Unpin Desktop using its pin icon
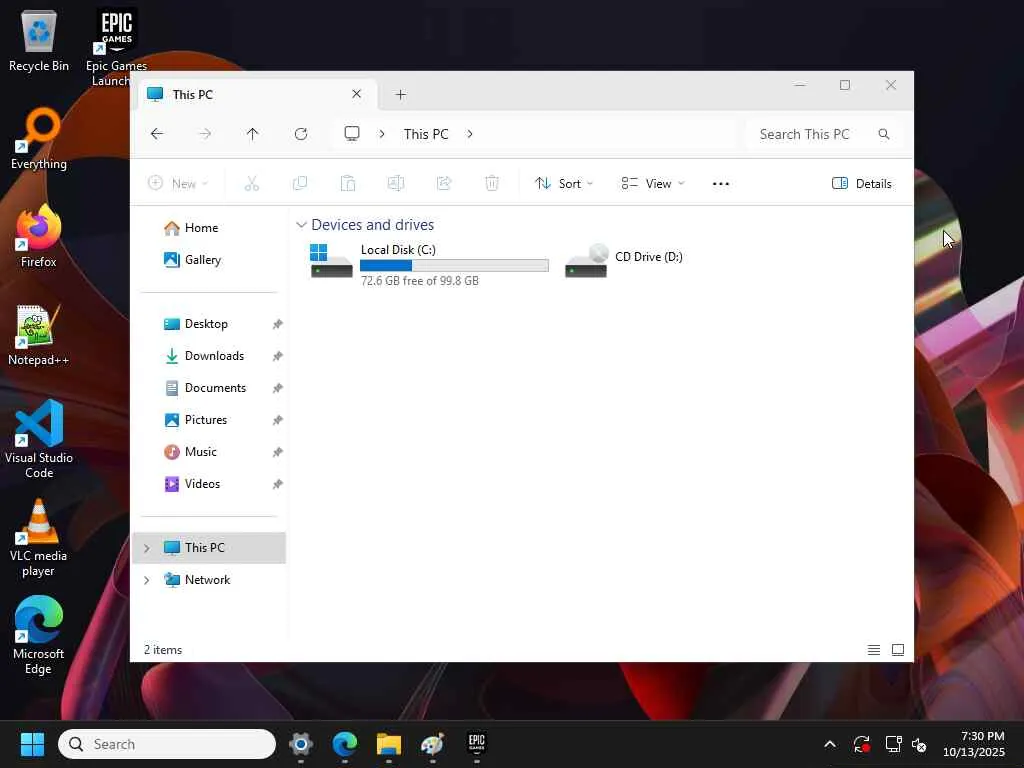The height and width of the screenshot is (768, 1024). 278,324
